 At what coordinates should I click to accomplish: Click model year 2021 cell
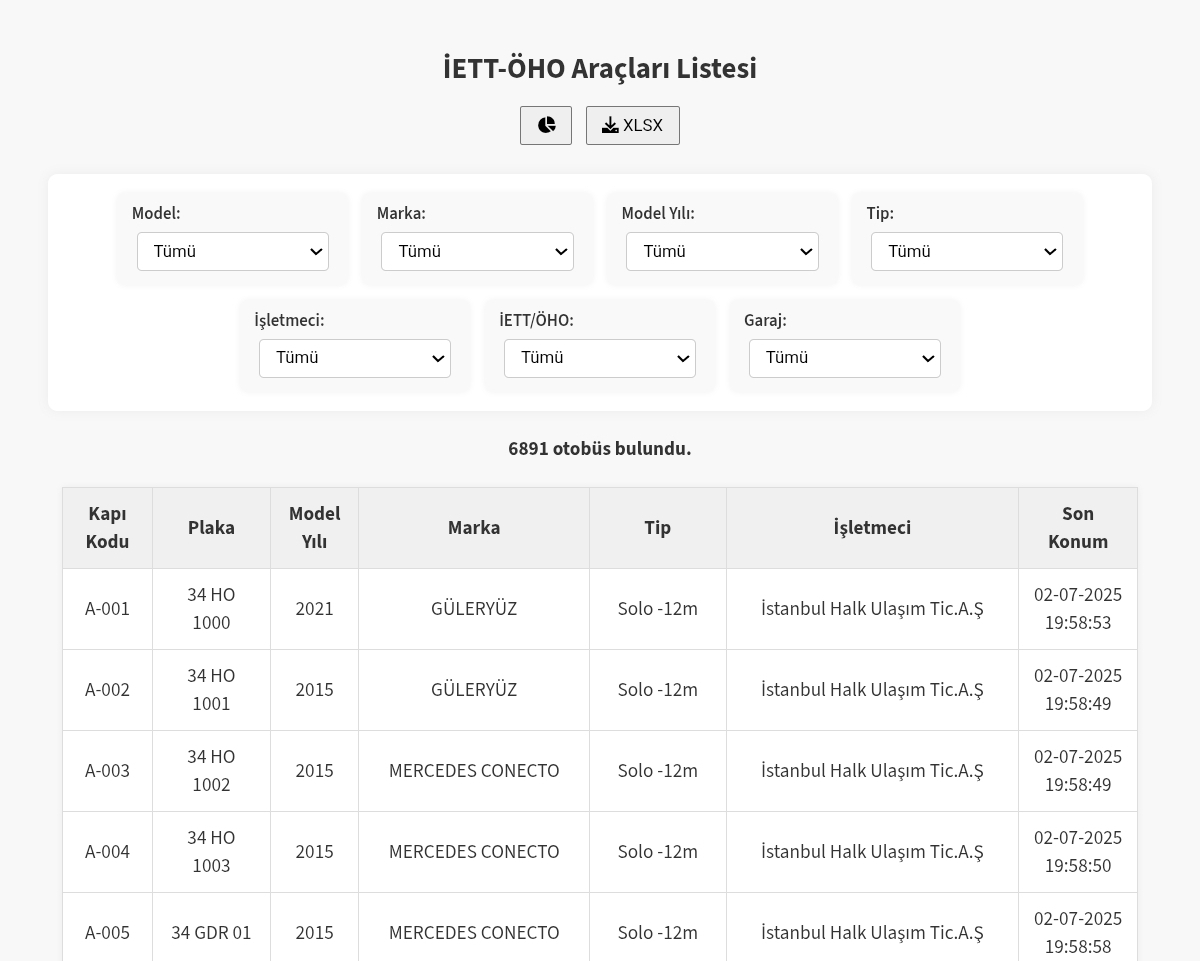click(x=314, y=609)
